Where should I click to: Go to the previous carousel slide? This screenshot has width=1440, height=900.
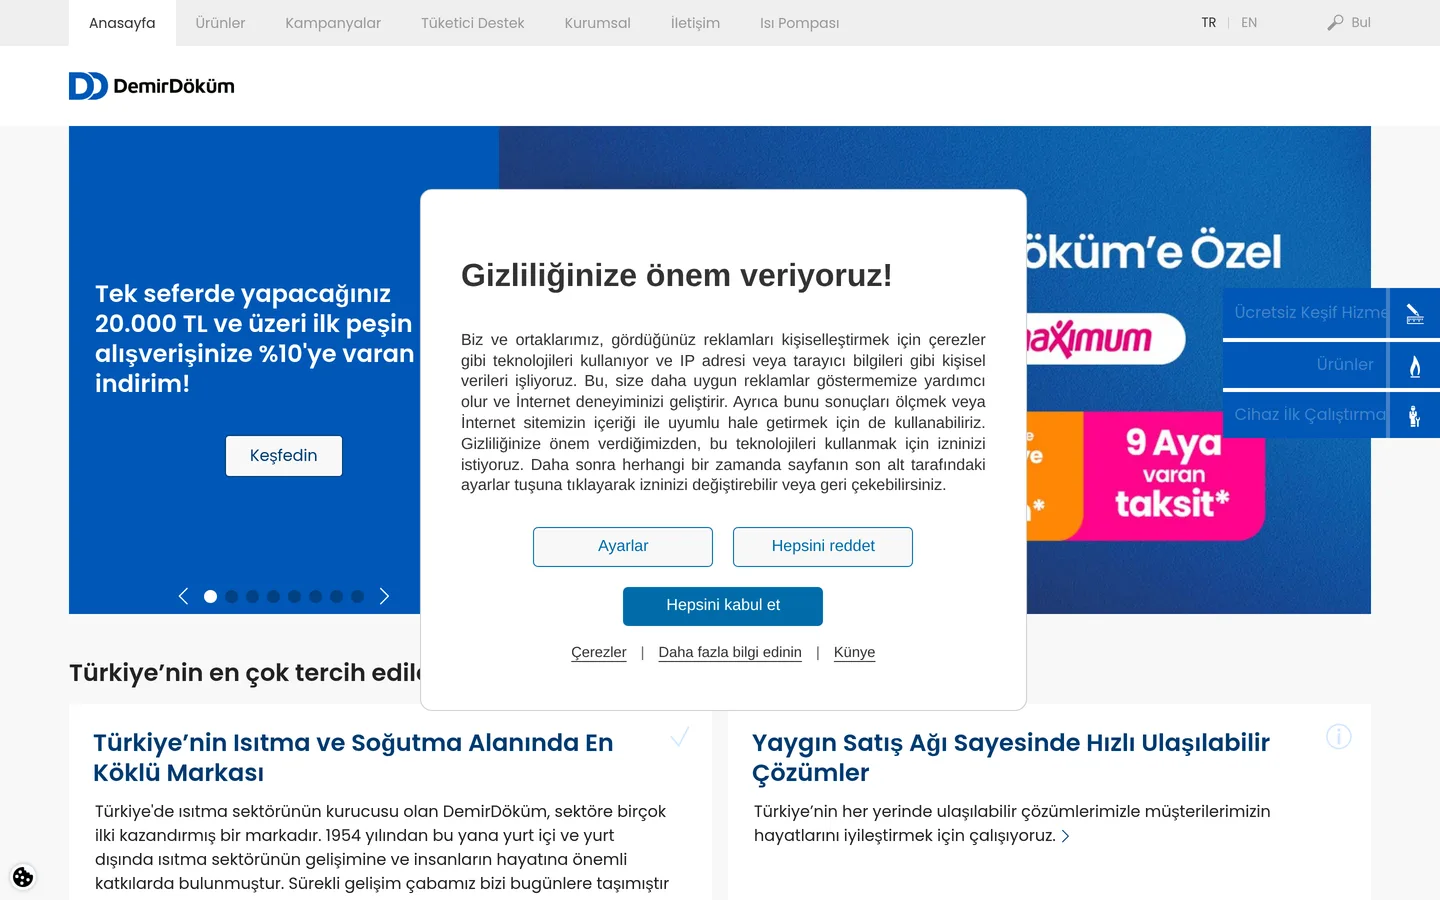(183, 596)
